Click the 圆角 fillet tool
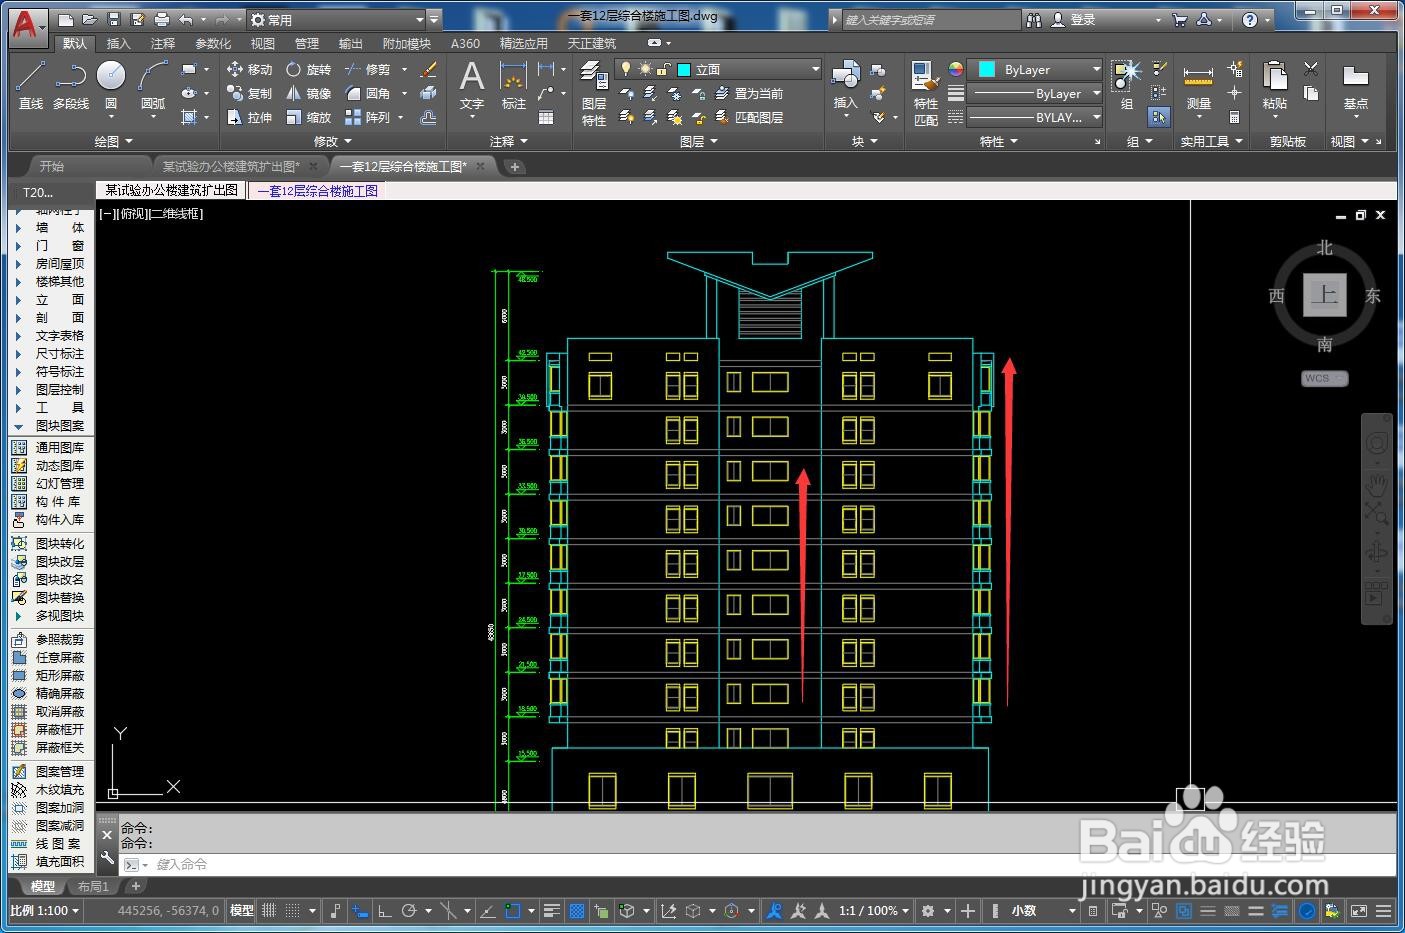Screen dimensions: 1405x933 367,93
